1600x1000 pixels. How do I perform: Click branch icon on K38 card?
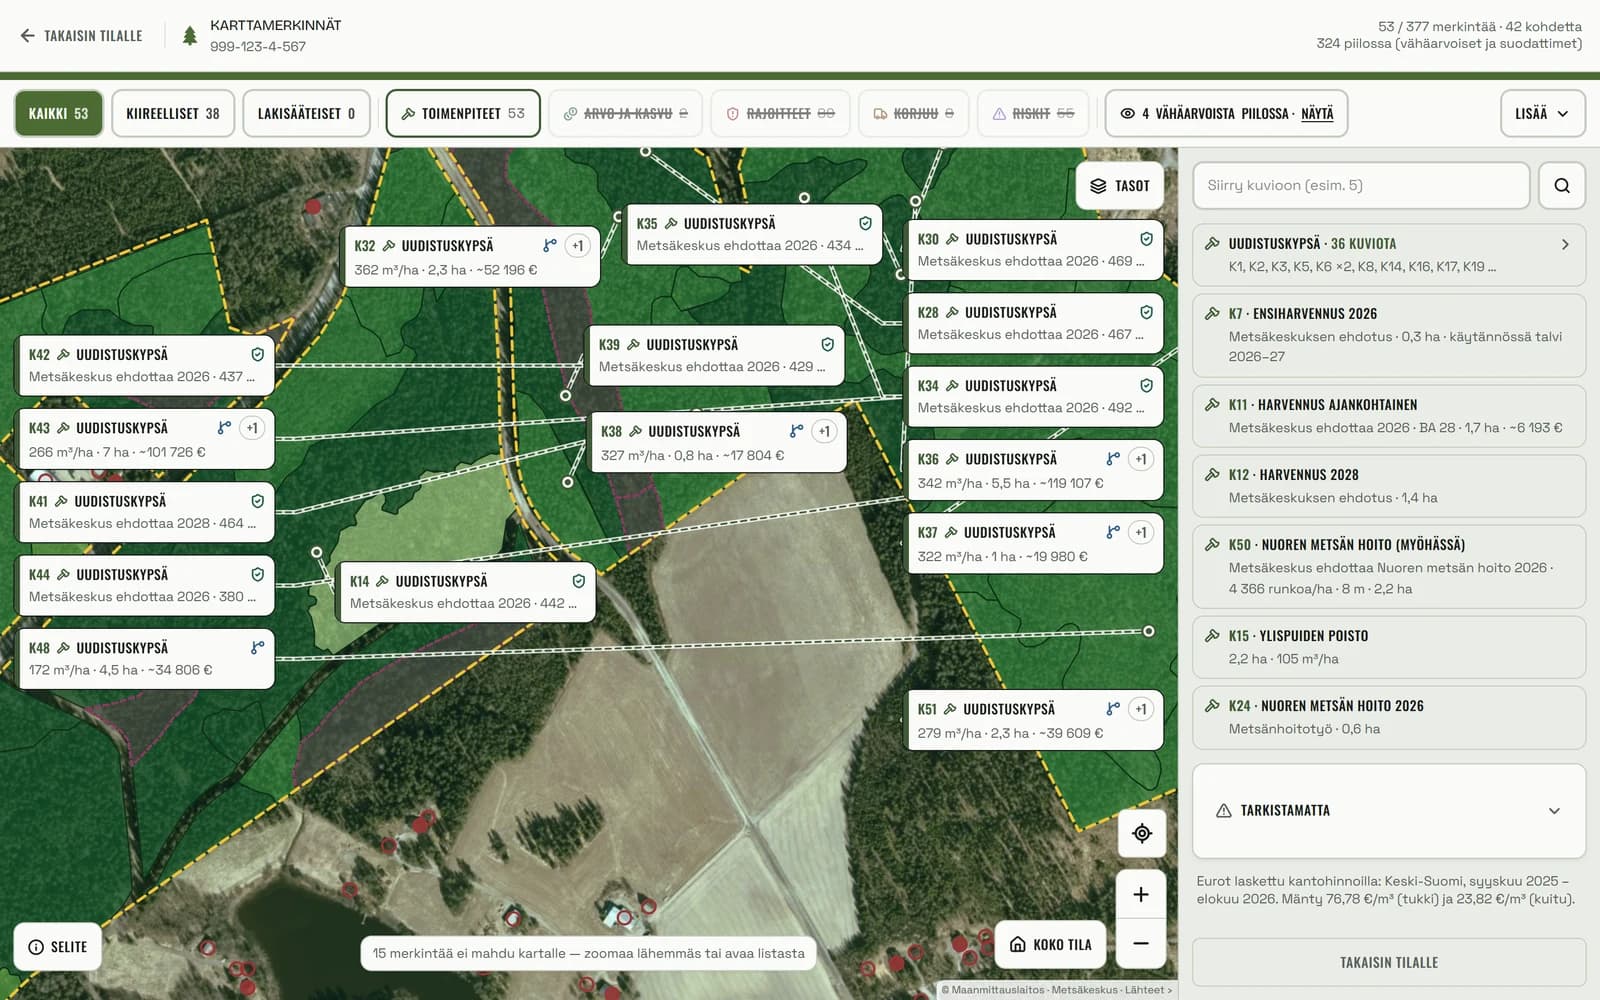tap(796, 432)
